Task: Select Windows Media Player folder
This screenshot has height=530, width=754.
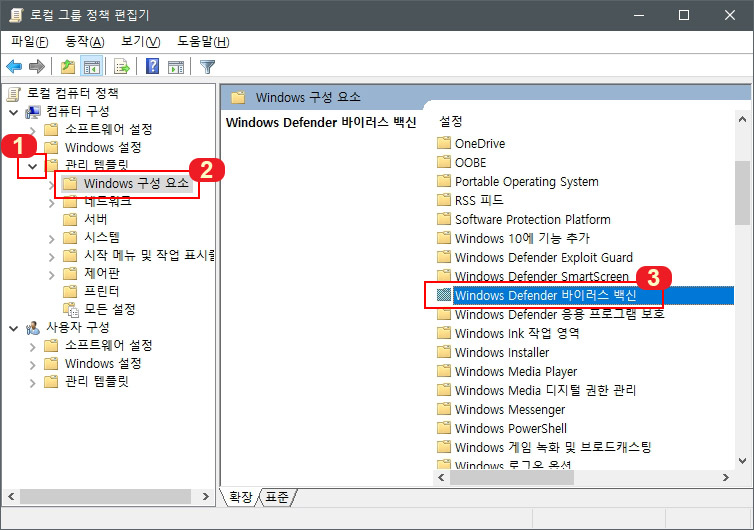Action: (x=515, y=371)
